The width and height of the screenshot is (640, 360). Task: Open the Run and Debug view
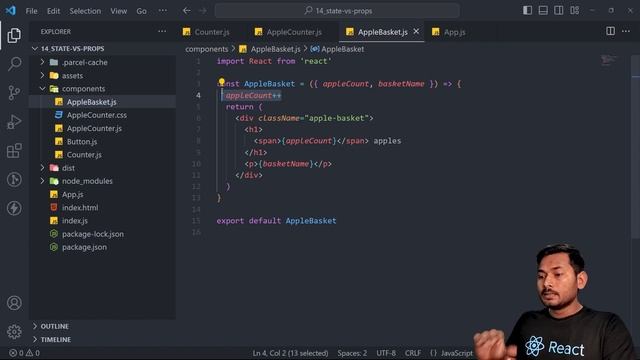coord(14,122)
